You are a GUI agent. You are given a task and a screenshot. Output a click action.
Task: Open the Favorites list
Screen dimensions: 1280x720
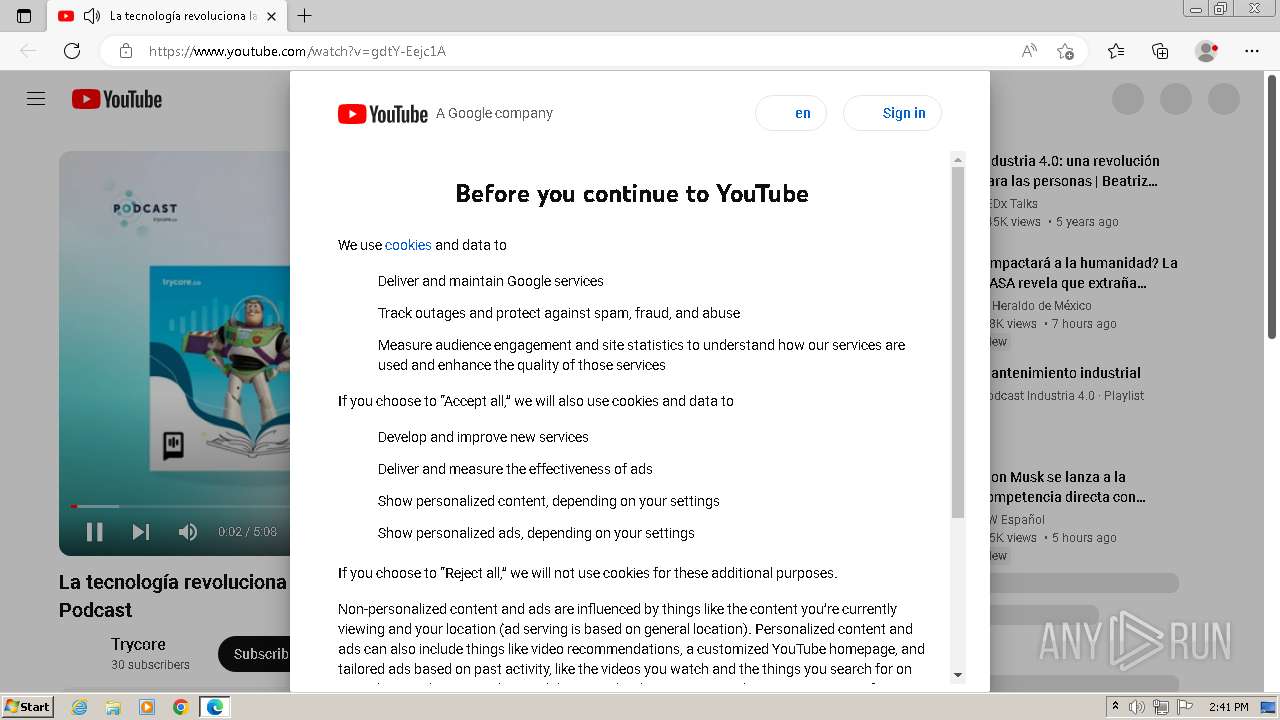coord(1116,51)
